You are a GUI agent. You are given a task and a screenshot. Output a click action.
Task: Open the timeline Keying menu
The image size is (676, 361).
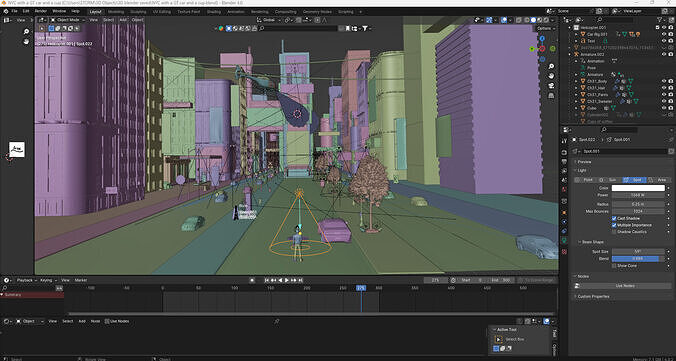tap(48, 280)
